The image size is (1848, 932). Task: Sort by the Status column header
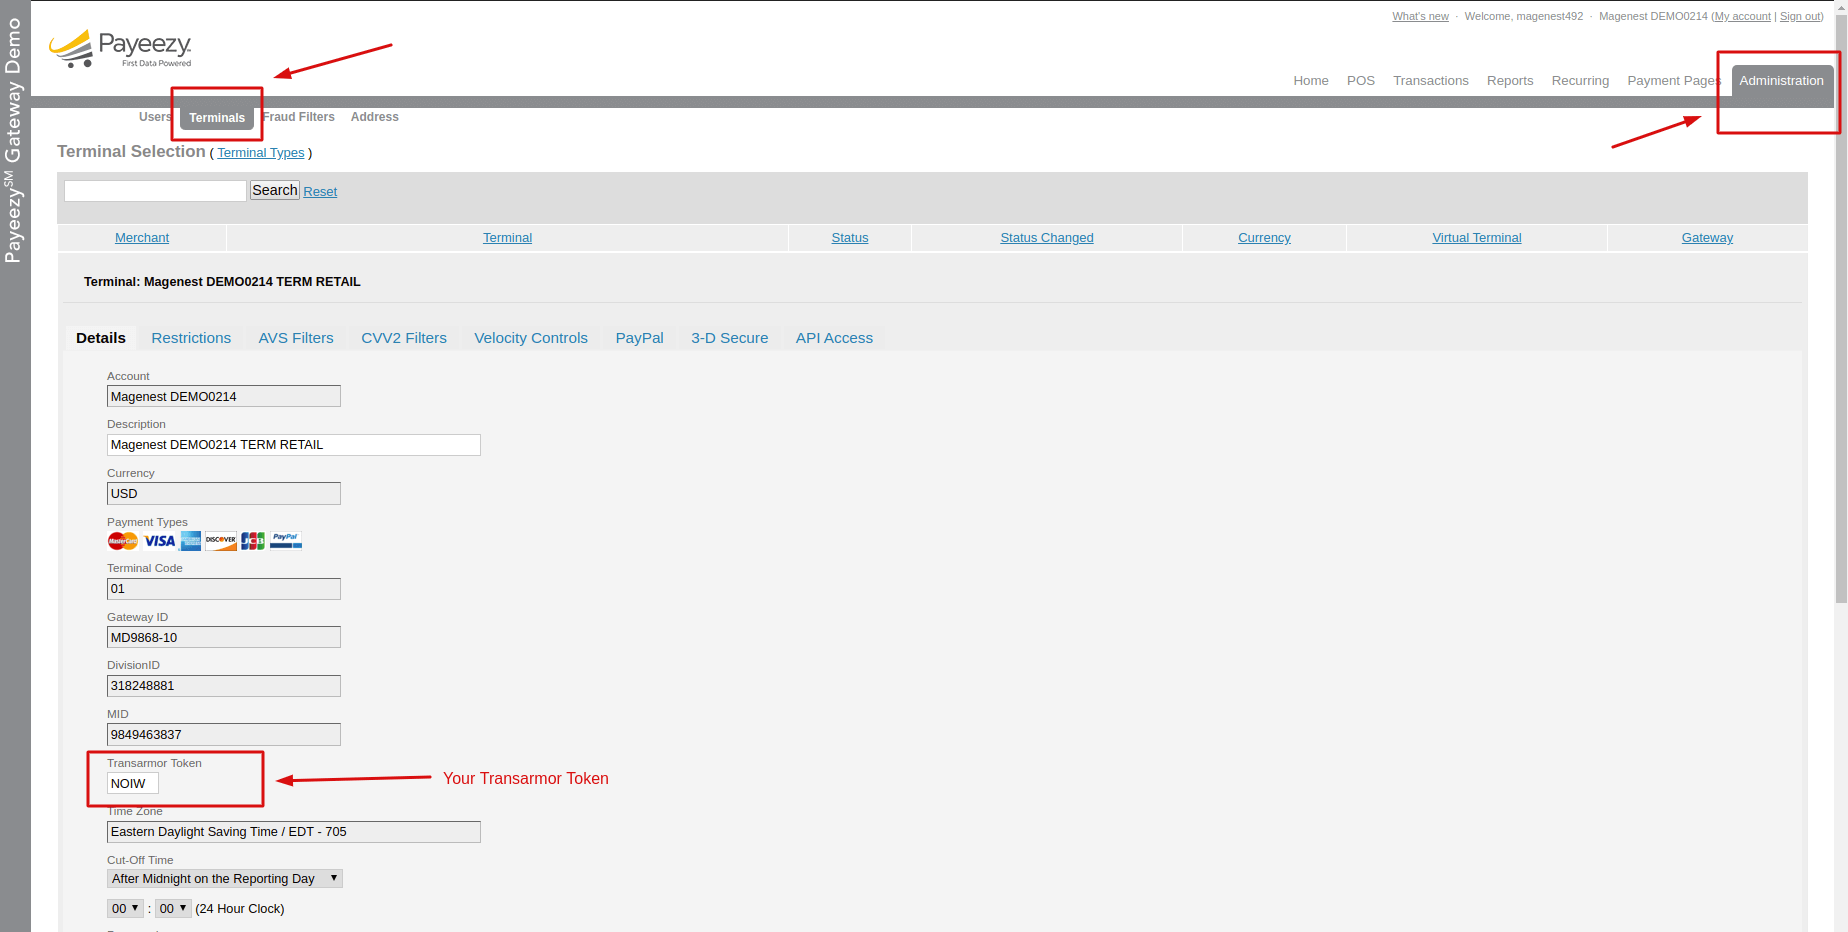(850, 238)
